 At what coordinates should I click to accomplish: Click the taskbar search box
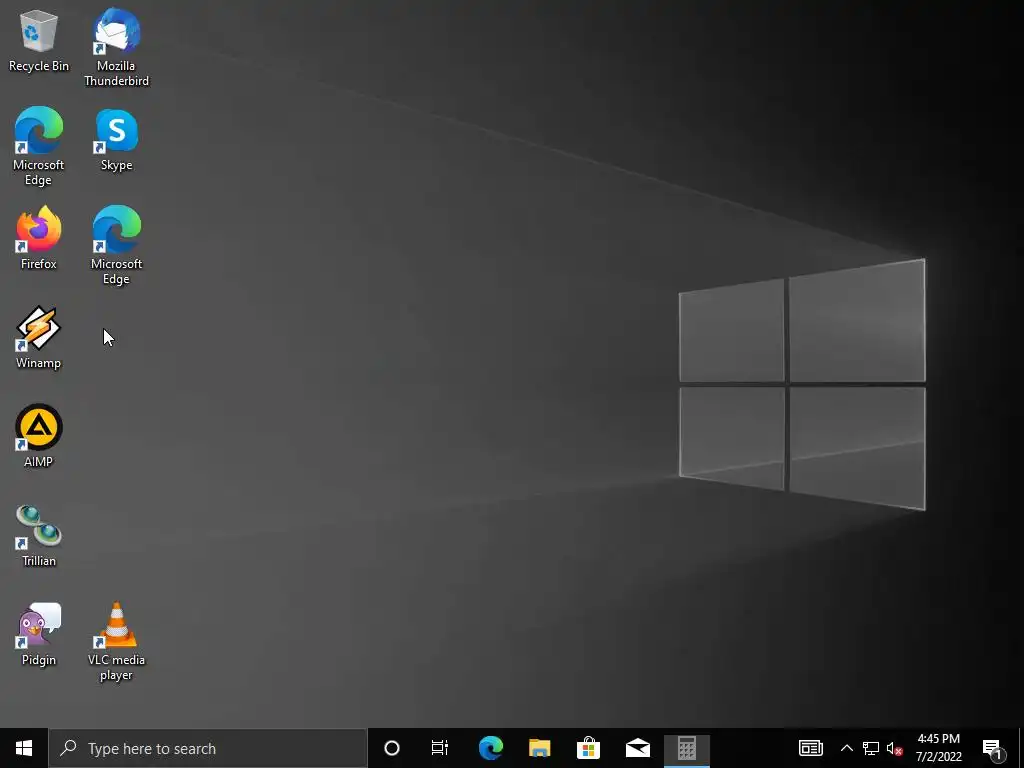pos(208,748)
